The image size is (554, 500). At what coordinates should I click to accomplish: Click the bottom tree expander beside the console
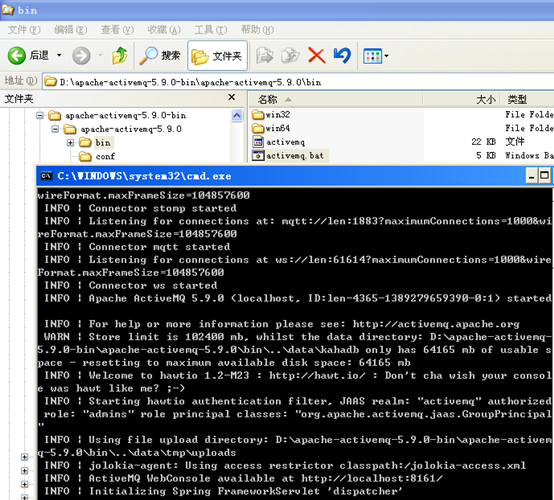click(x=24, y=497)
